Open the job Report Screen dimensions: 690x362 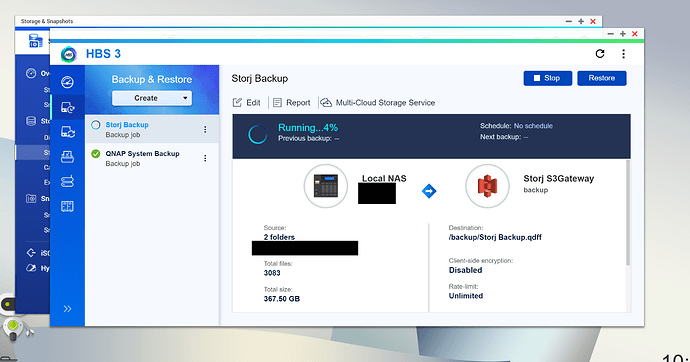click(291, 102)
